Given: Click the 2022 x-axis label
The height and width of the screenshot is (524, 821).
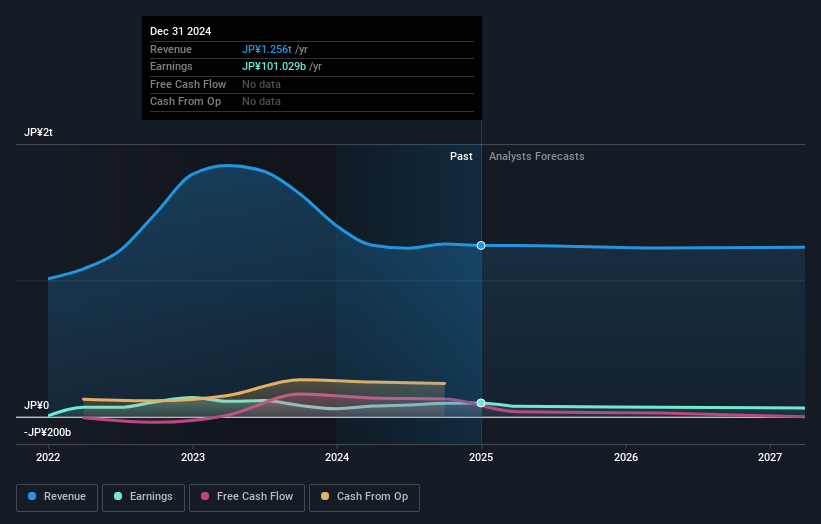Looking at the screenshot, I should tap(48, 457).
